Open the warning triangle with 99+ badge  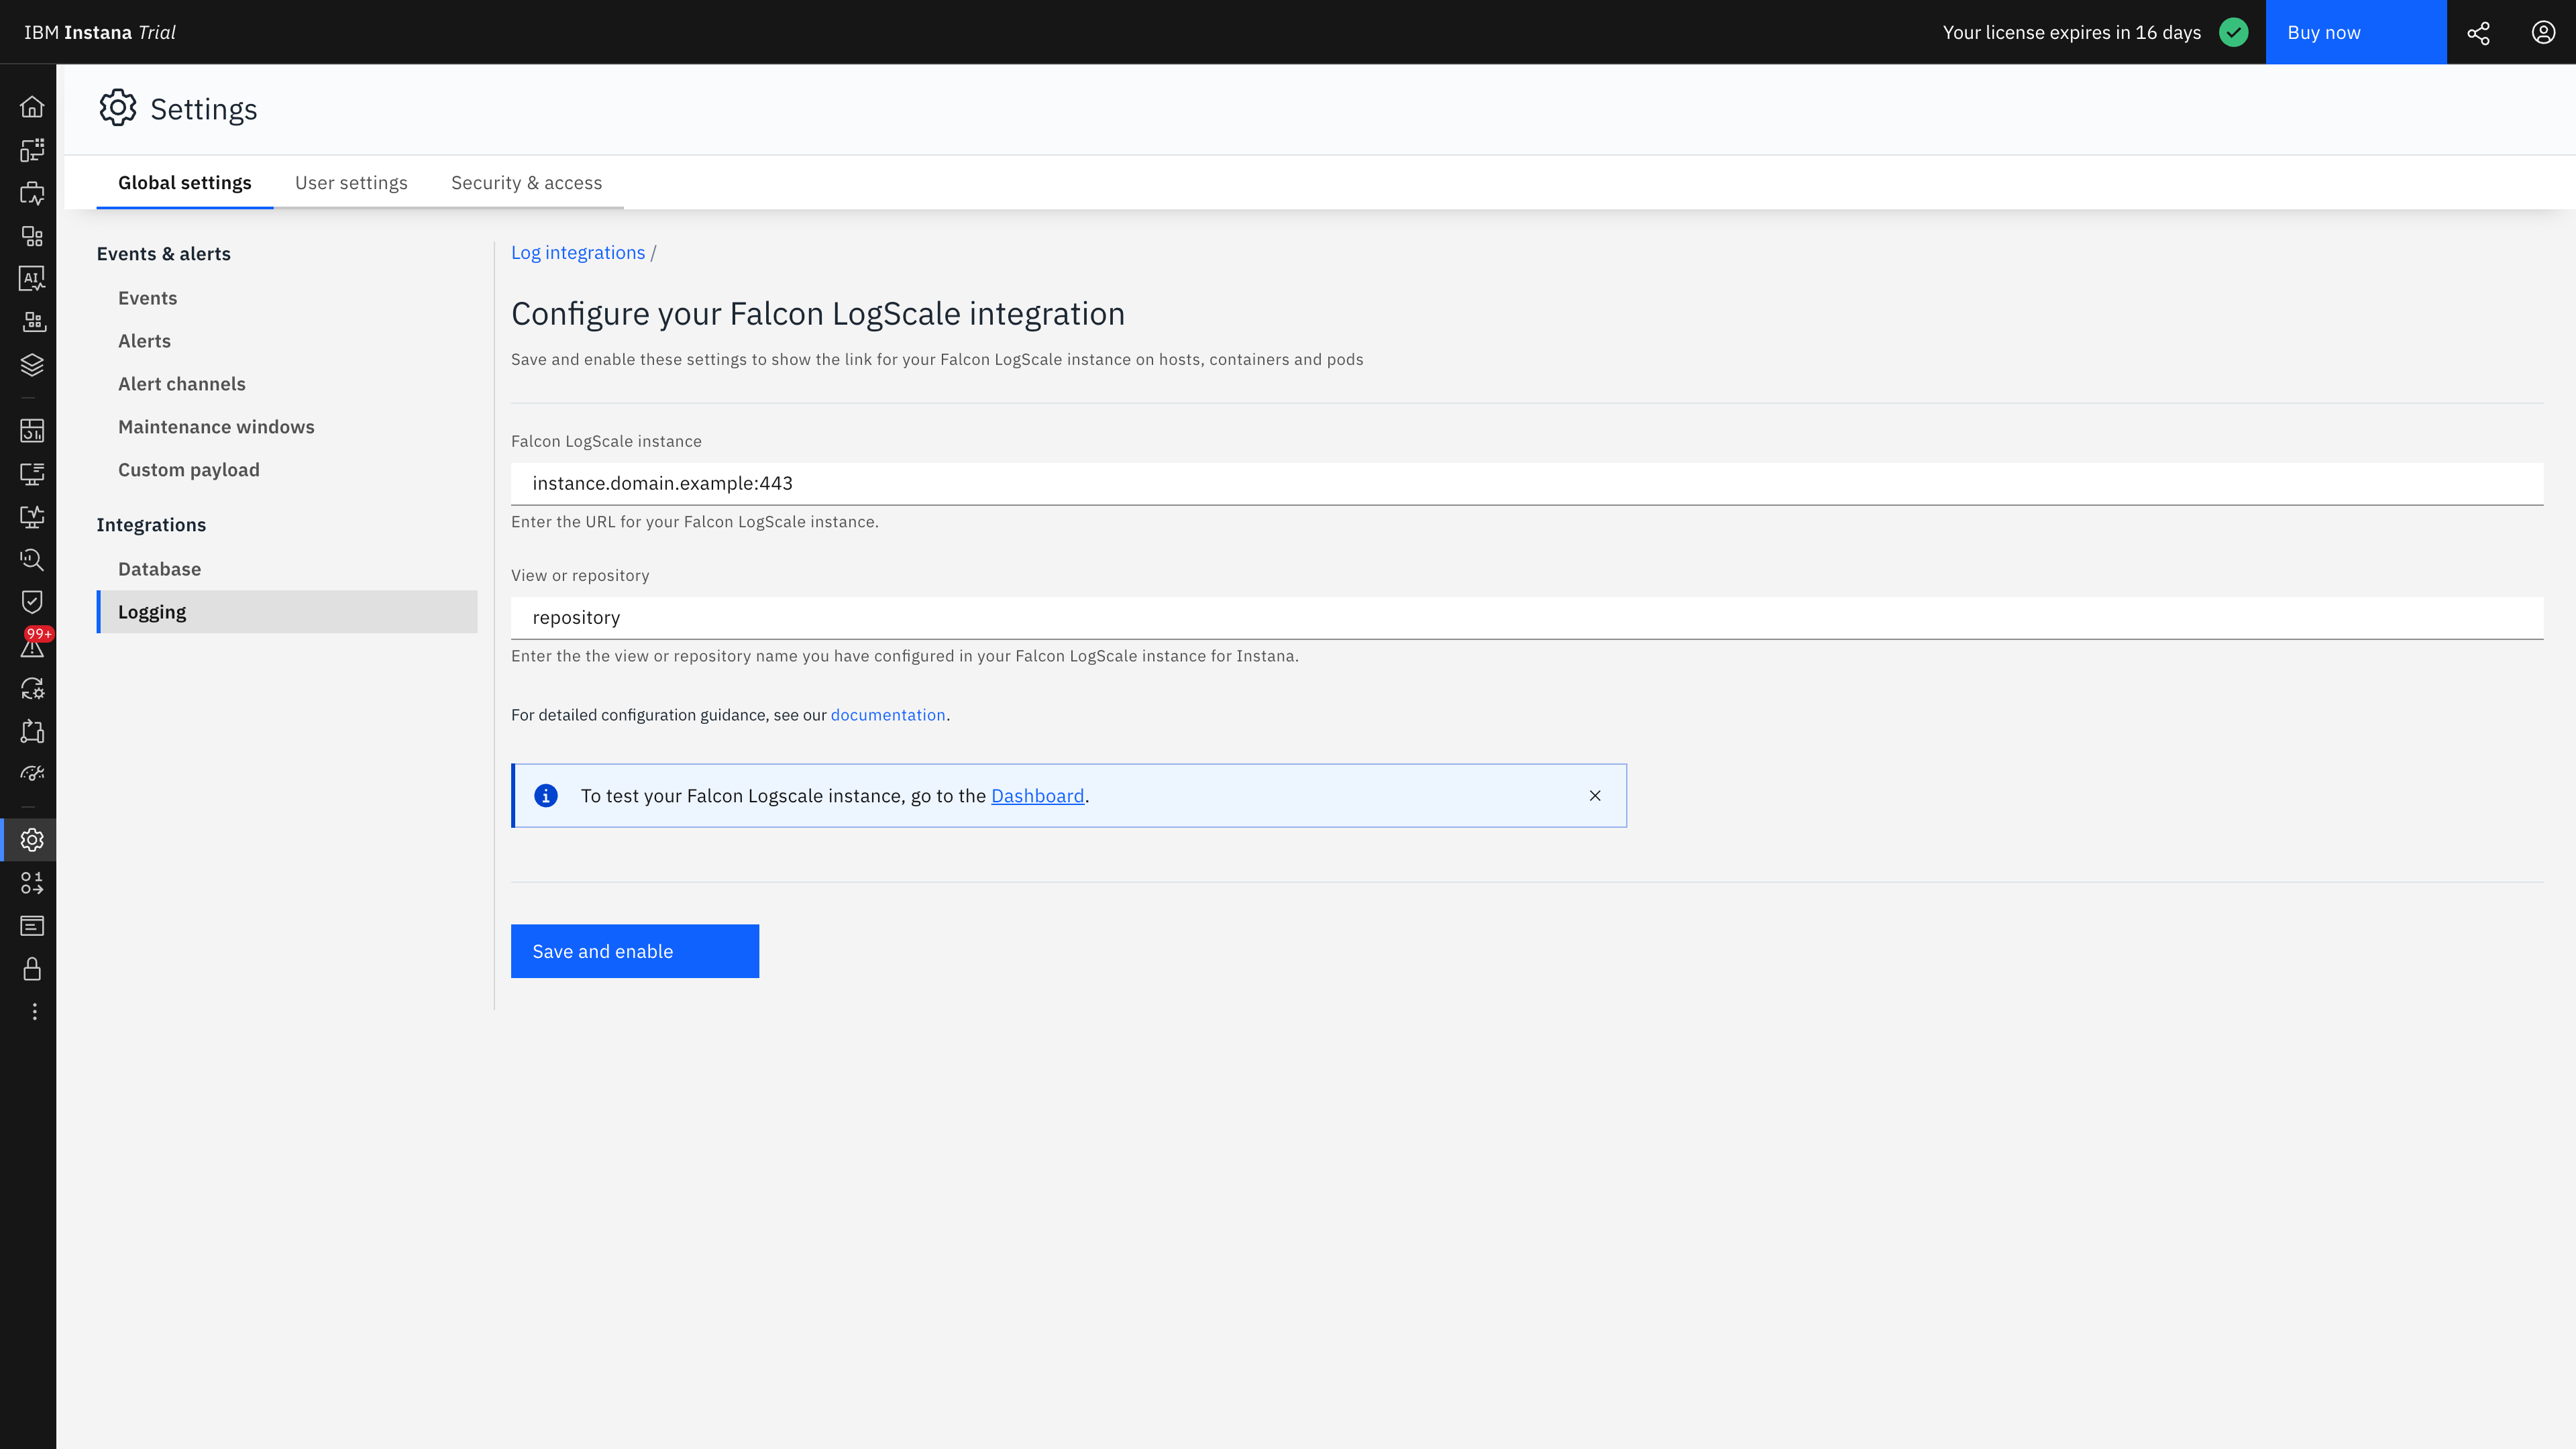(x=34, y=644)
